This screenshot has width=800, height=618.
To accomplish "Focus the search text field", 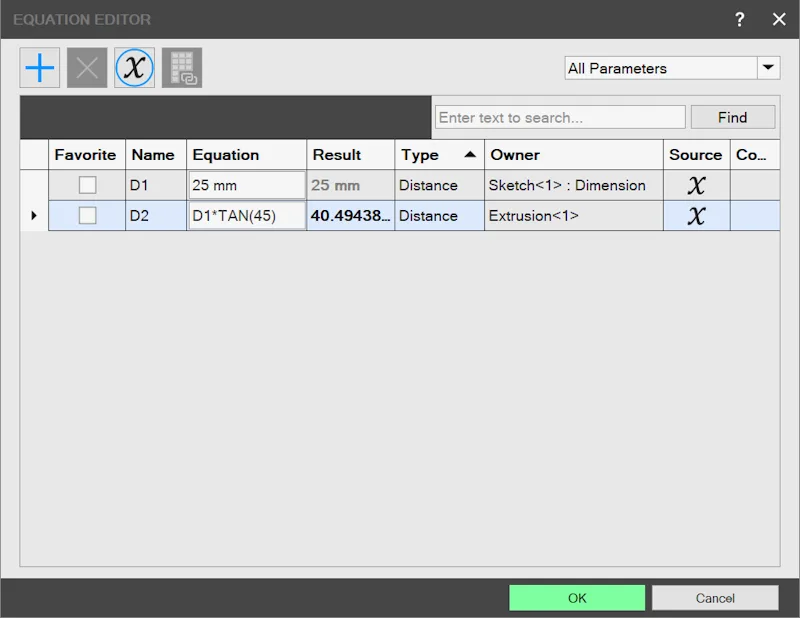I will 560,117.
